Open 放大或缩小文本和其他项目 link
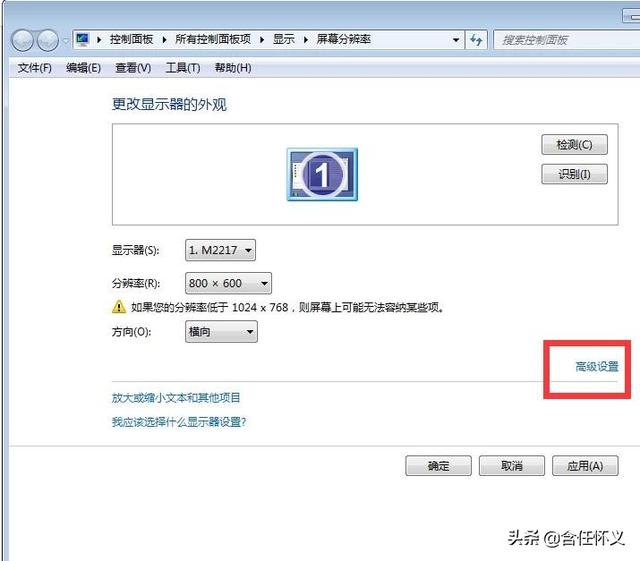The image size is (640, 561). [x=176, y=397]
